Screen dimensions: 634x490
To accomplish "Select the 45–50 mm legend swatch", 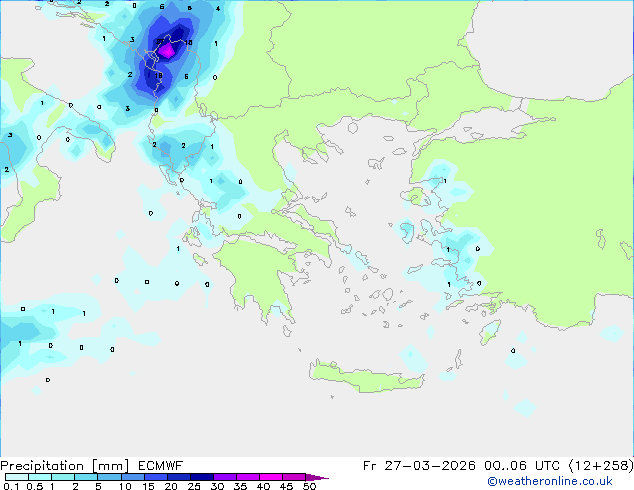I will (294, 477).
